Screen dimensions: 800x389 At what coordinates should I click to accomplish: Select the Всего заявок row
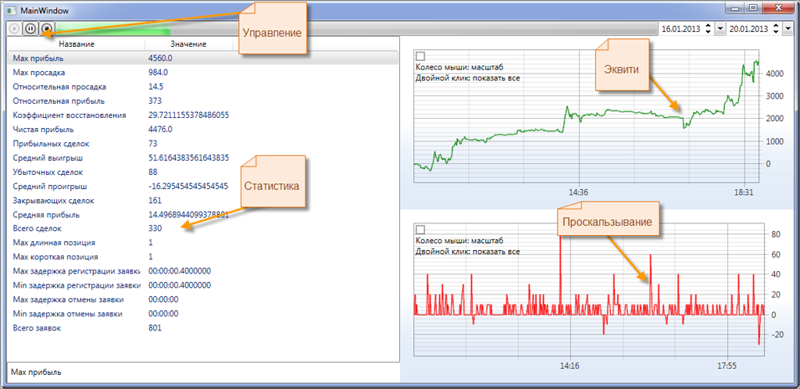click(203, 328)
